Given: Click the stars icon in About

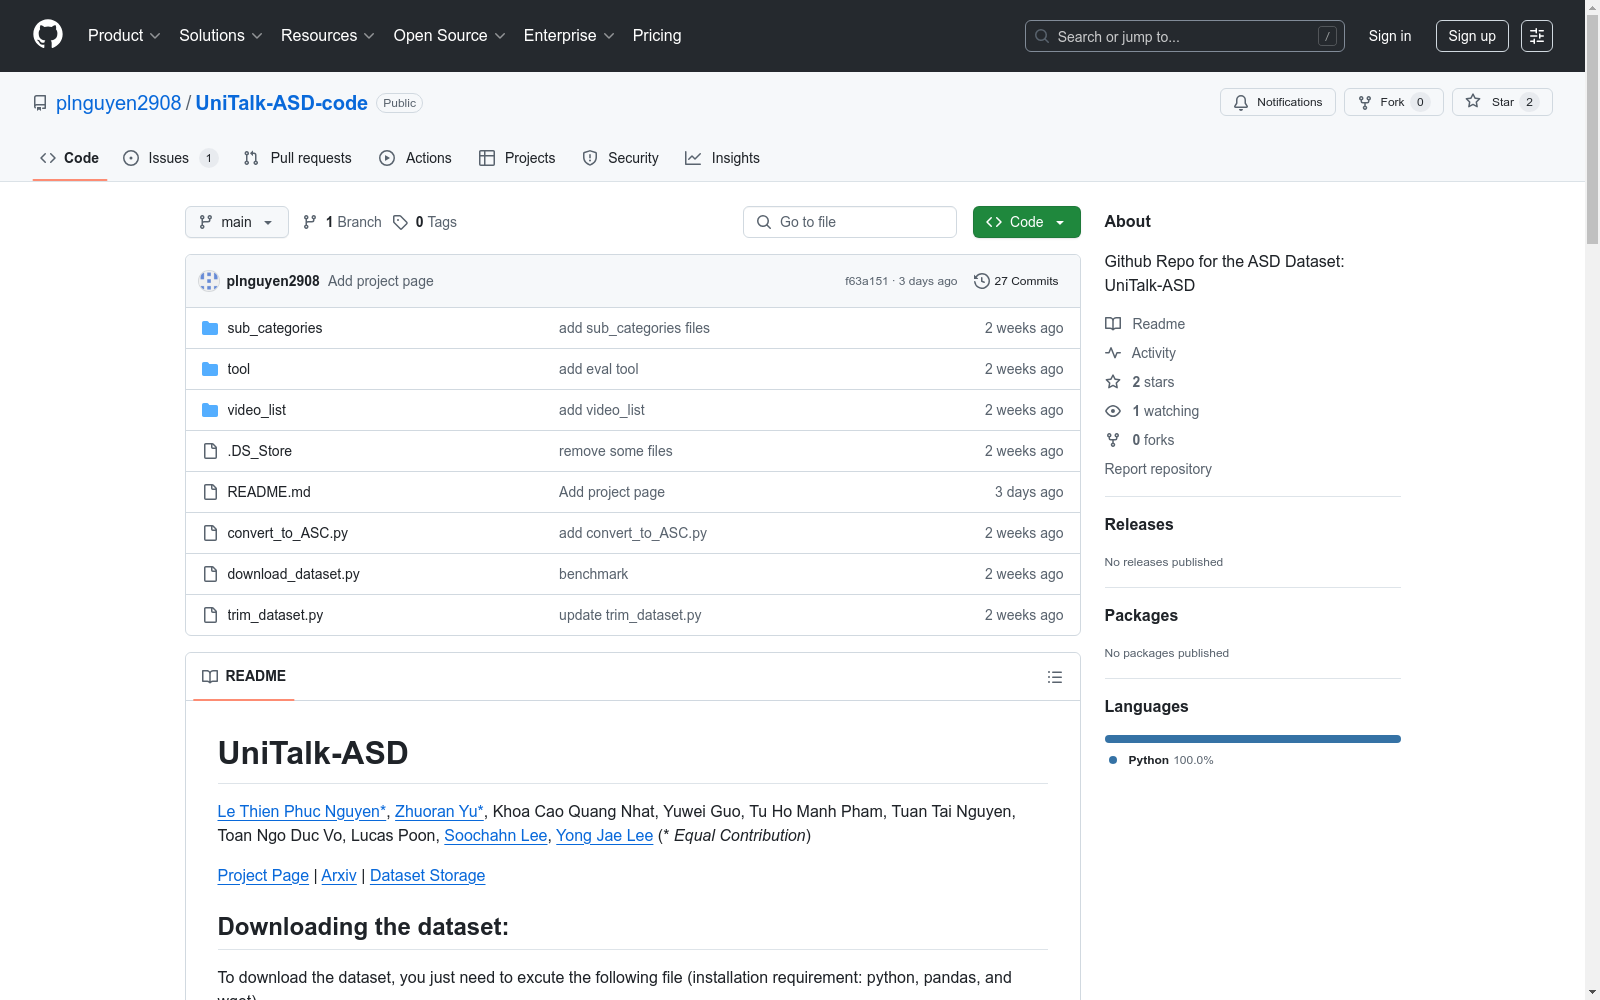Looking at the screenshot, I should pyautogui.click(x=1113, y=382).
